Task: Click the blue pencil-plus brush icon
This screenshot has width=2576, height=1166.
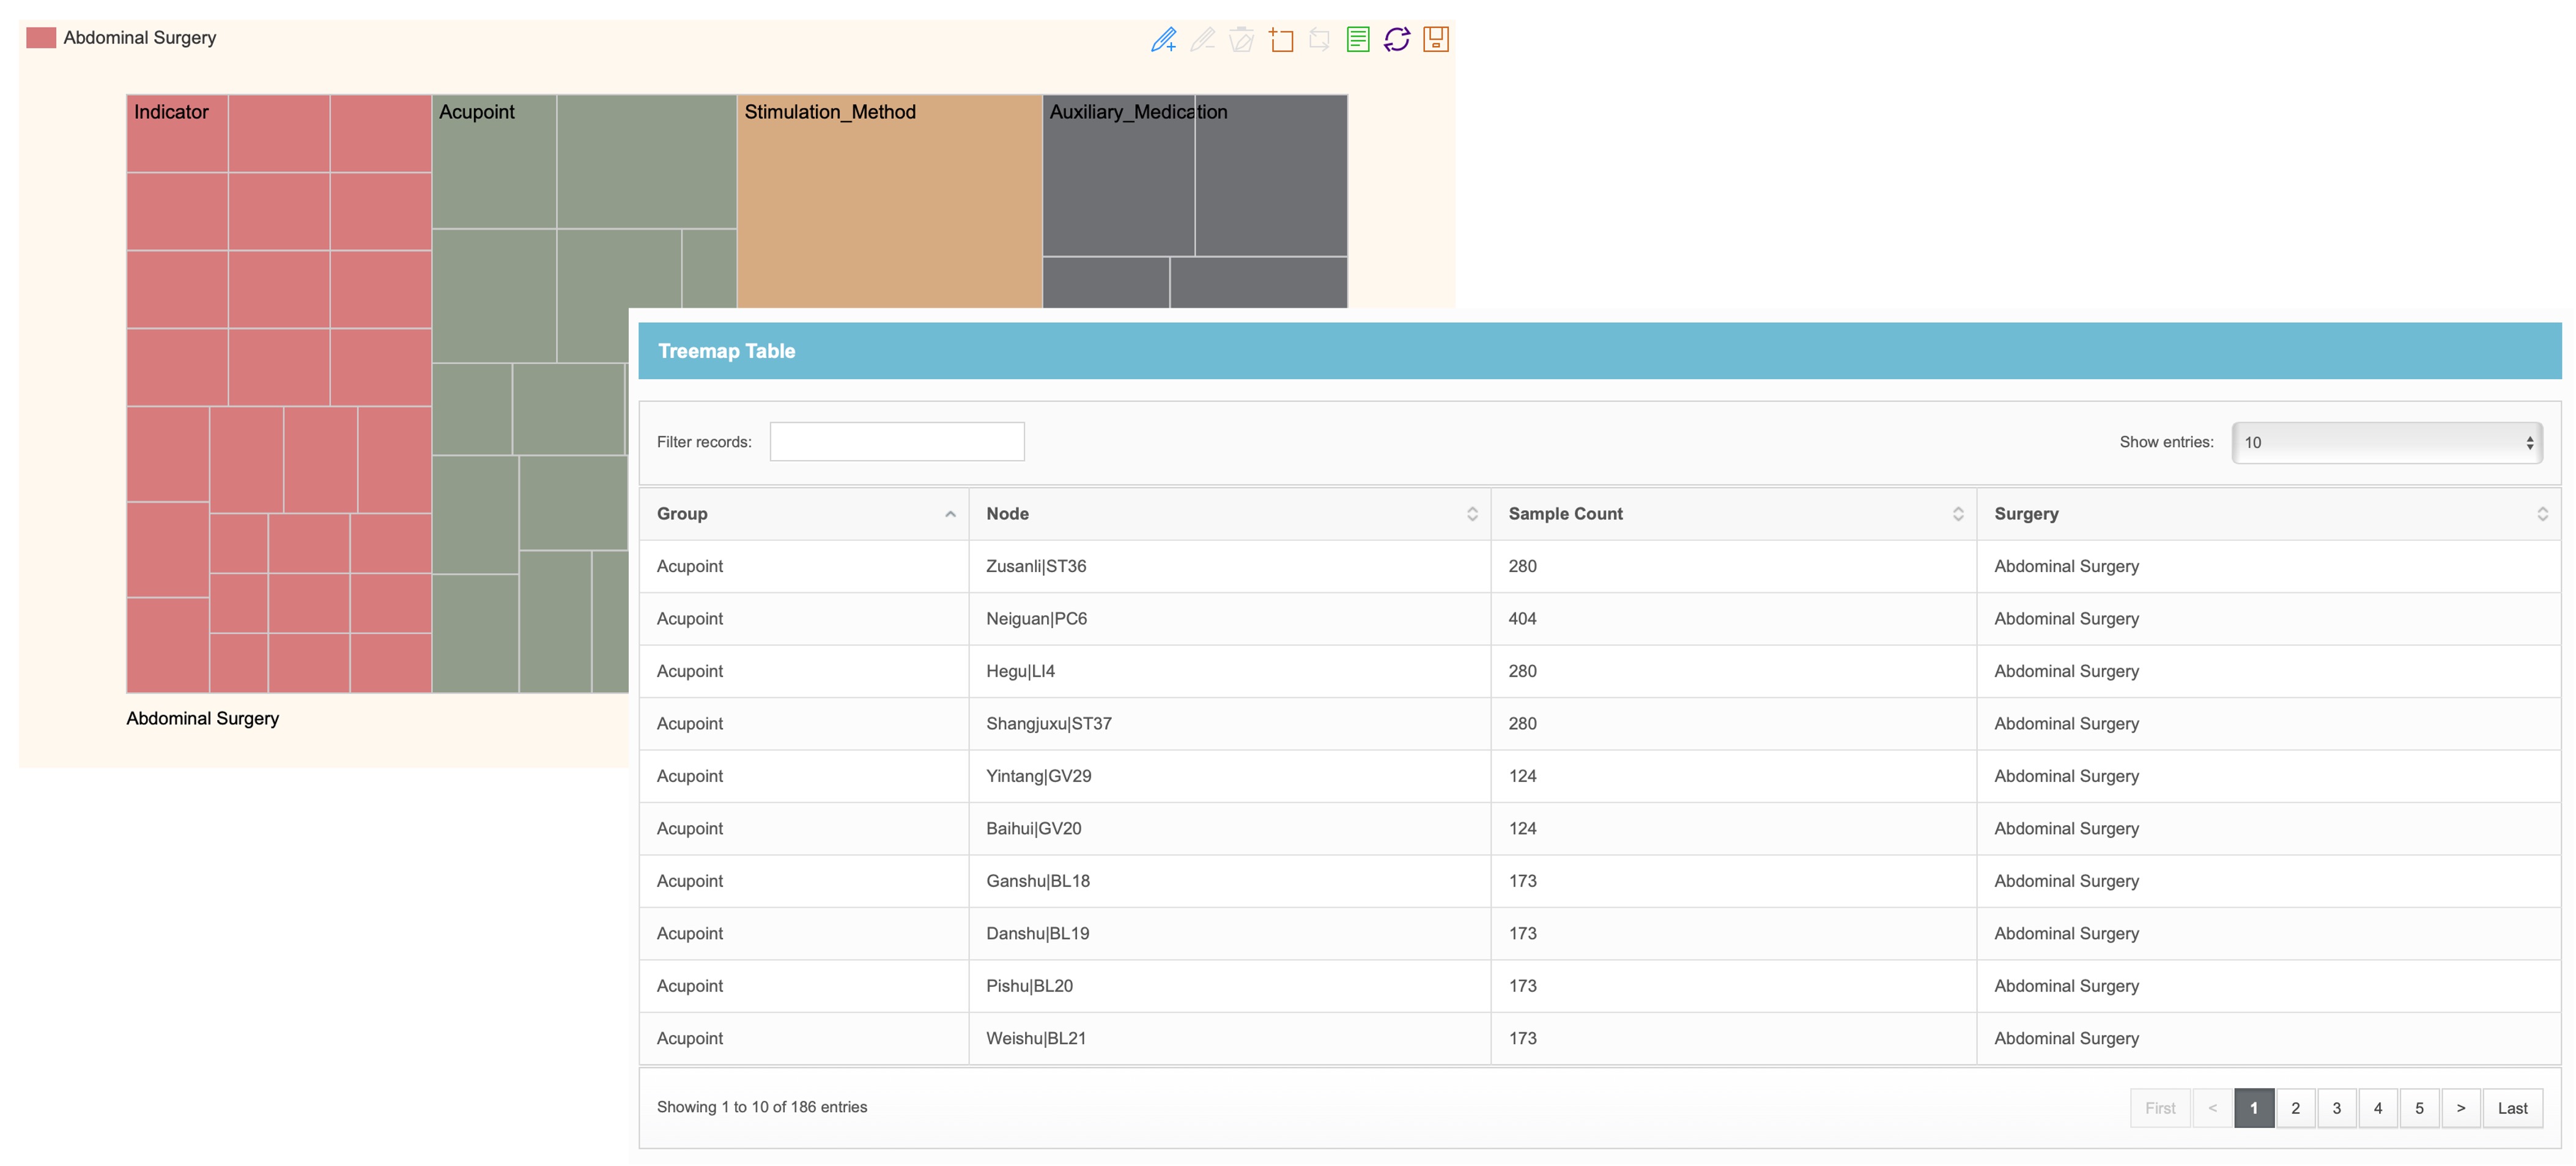Action: (x=1163, y=40)
